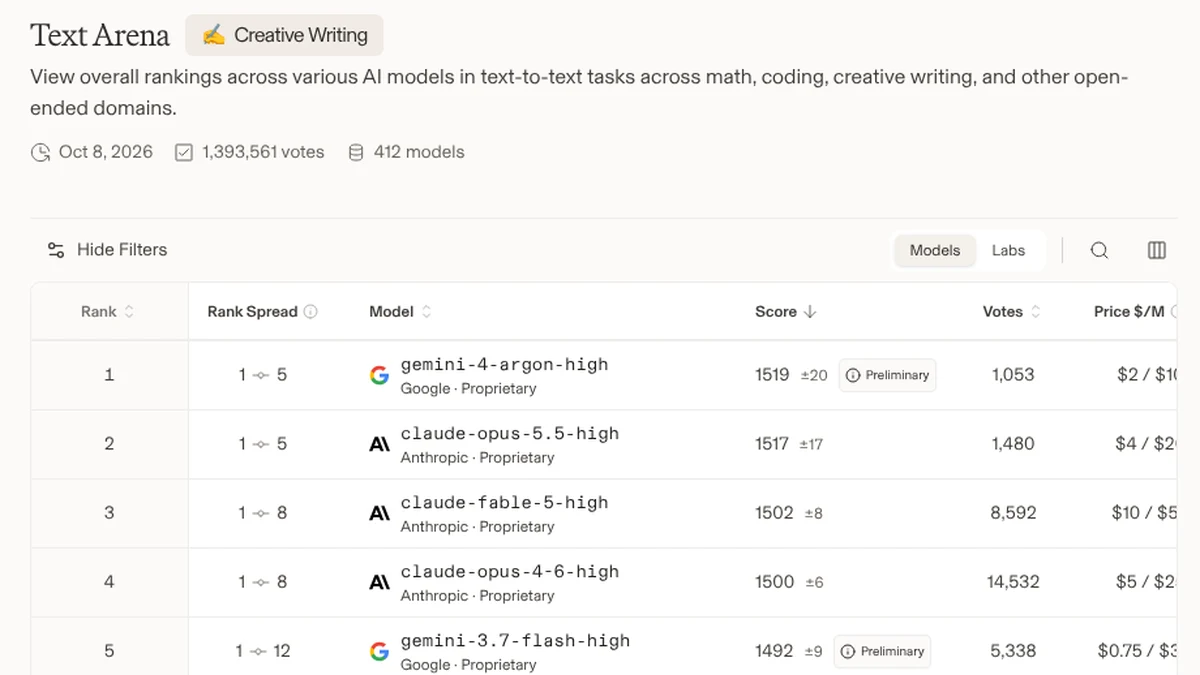The image size is (1200, 675).
Task: Switch to the Labs view
Action: click(1008, 250)
